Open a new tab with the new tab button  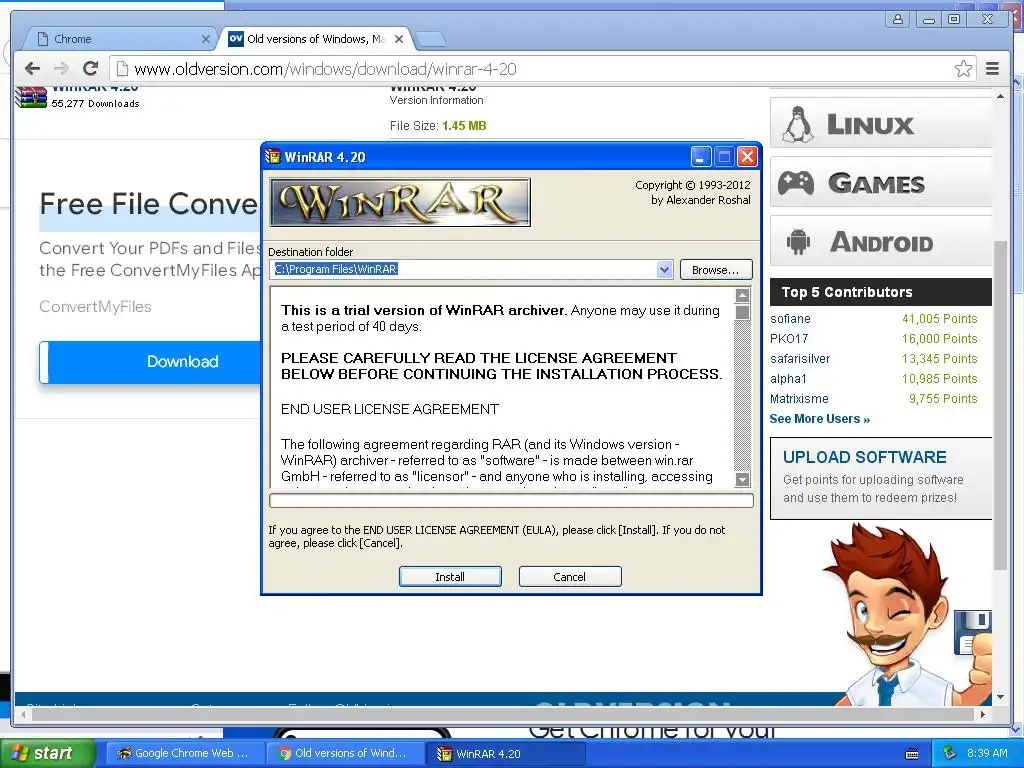click(x=431, y=39)
